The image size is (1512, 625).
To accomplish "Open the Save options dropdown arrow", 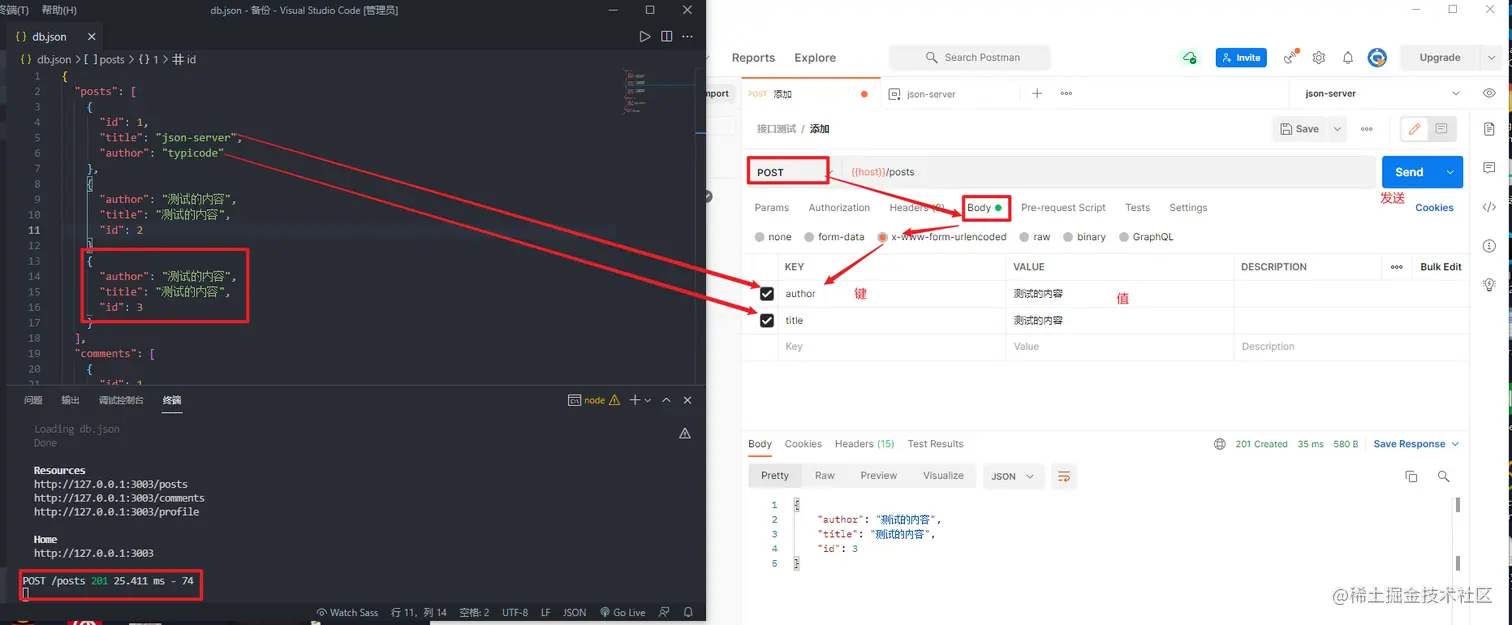I will point(1338,129).
